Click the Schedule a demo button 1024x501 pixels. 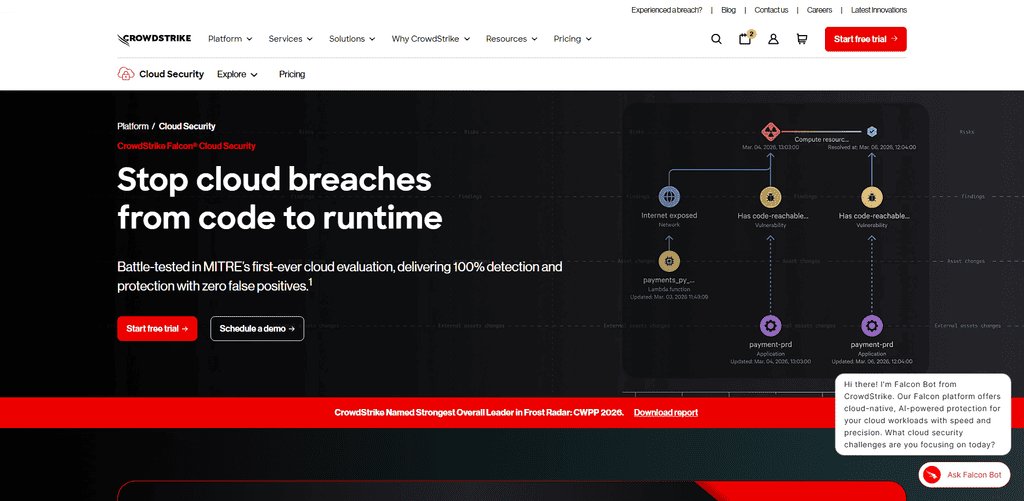click(257, 329)
